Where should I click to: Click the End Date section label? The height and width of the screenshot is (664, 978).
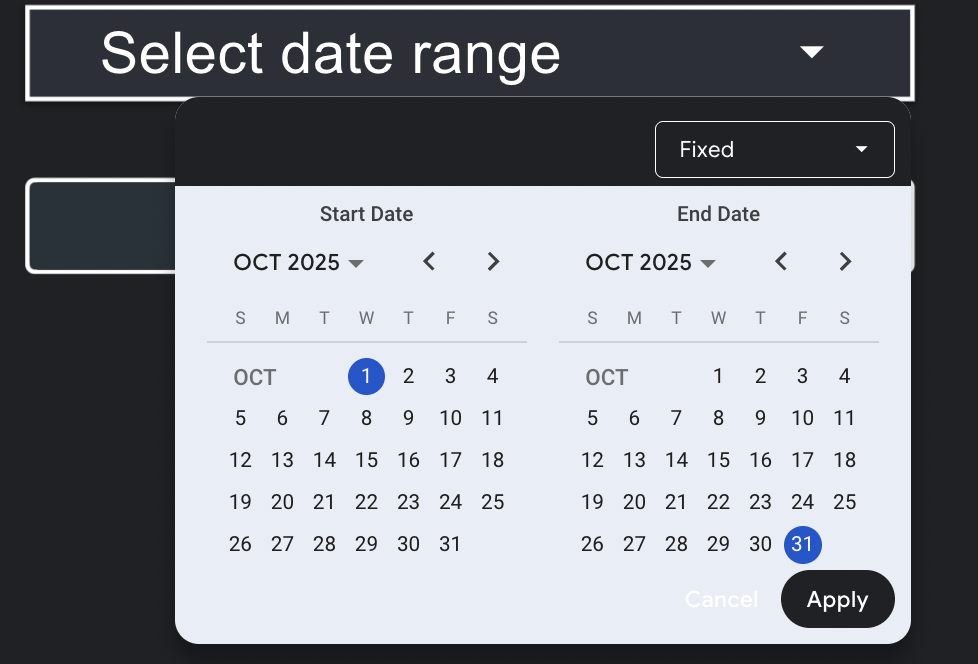click(718, 213)
